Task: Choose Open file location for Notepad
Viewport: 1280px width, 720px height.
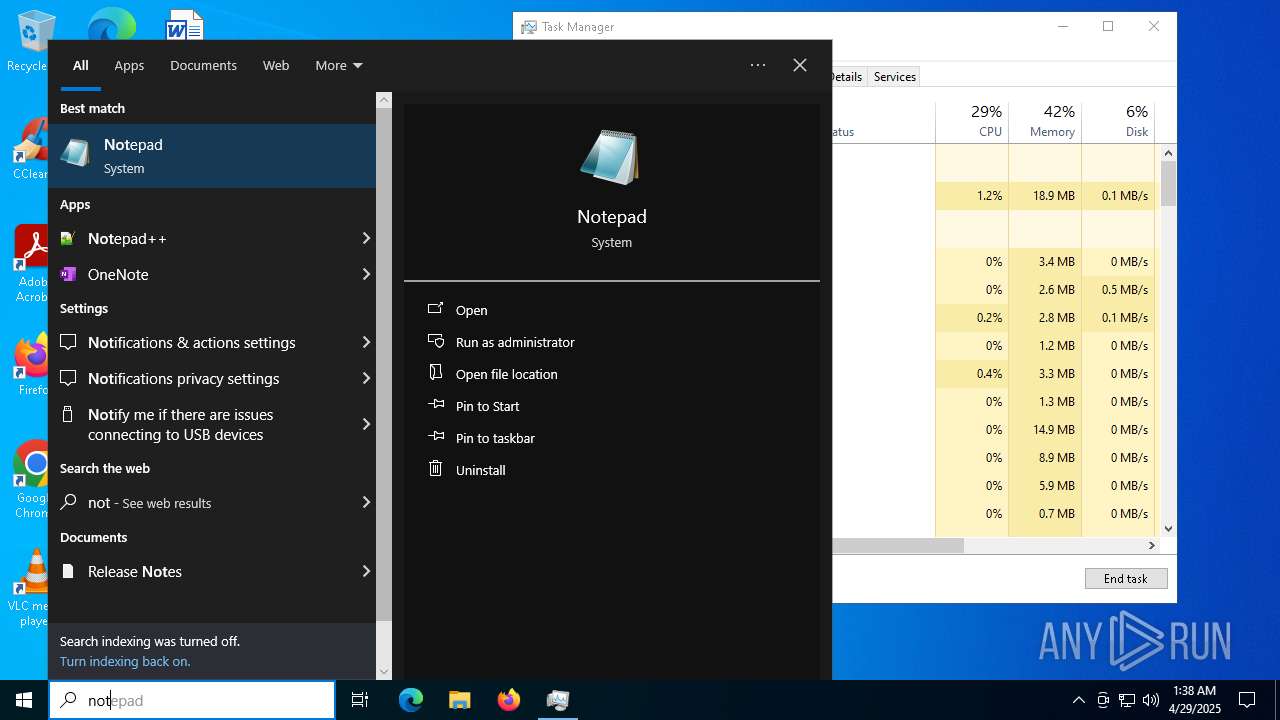Action: coord(507,374)
